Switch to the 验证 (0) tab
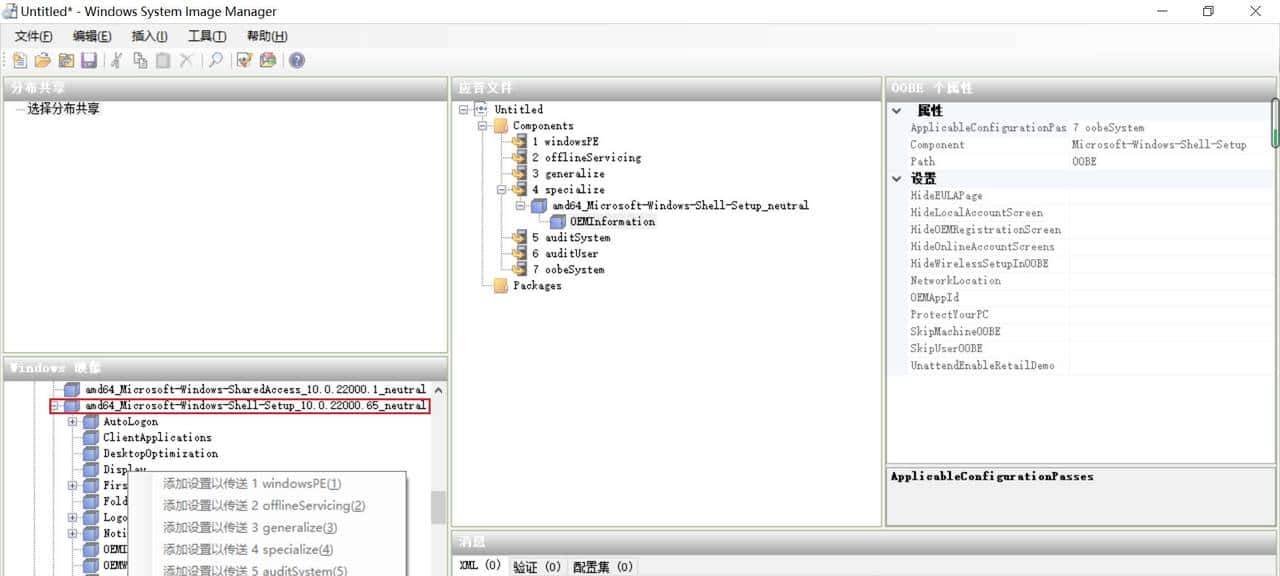Screen dimensions: 1280x576 click(537, 567)
